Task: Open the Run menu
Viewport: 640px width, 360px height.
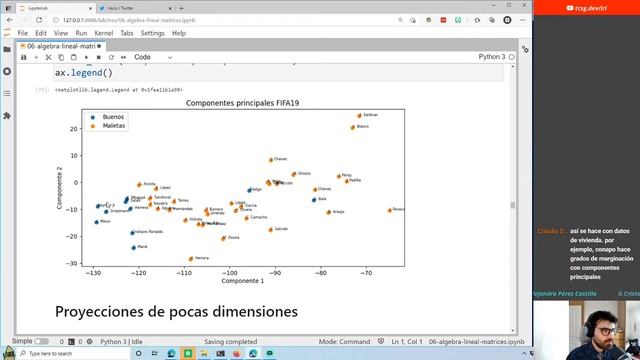Action: [81, 33]
